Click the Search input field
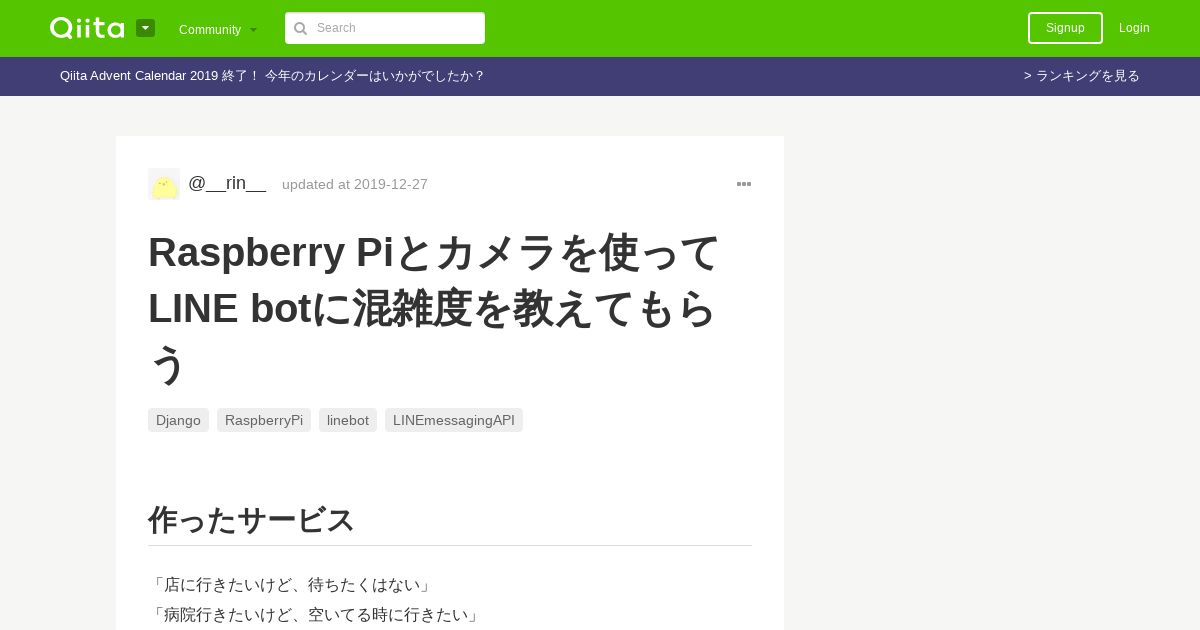The image size is (1200, 630). pyautogui.click(x=385, y=28)
